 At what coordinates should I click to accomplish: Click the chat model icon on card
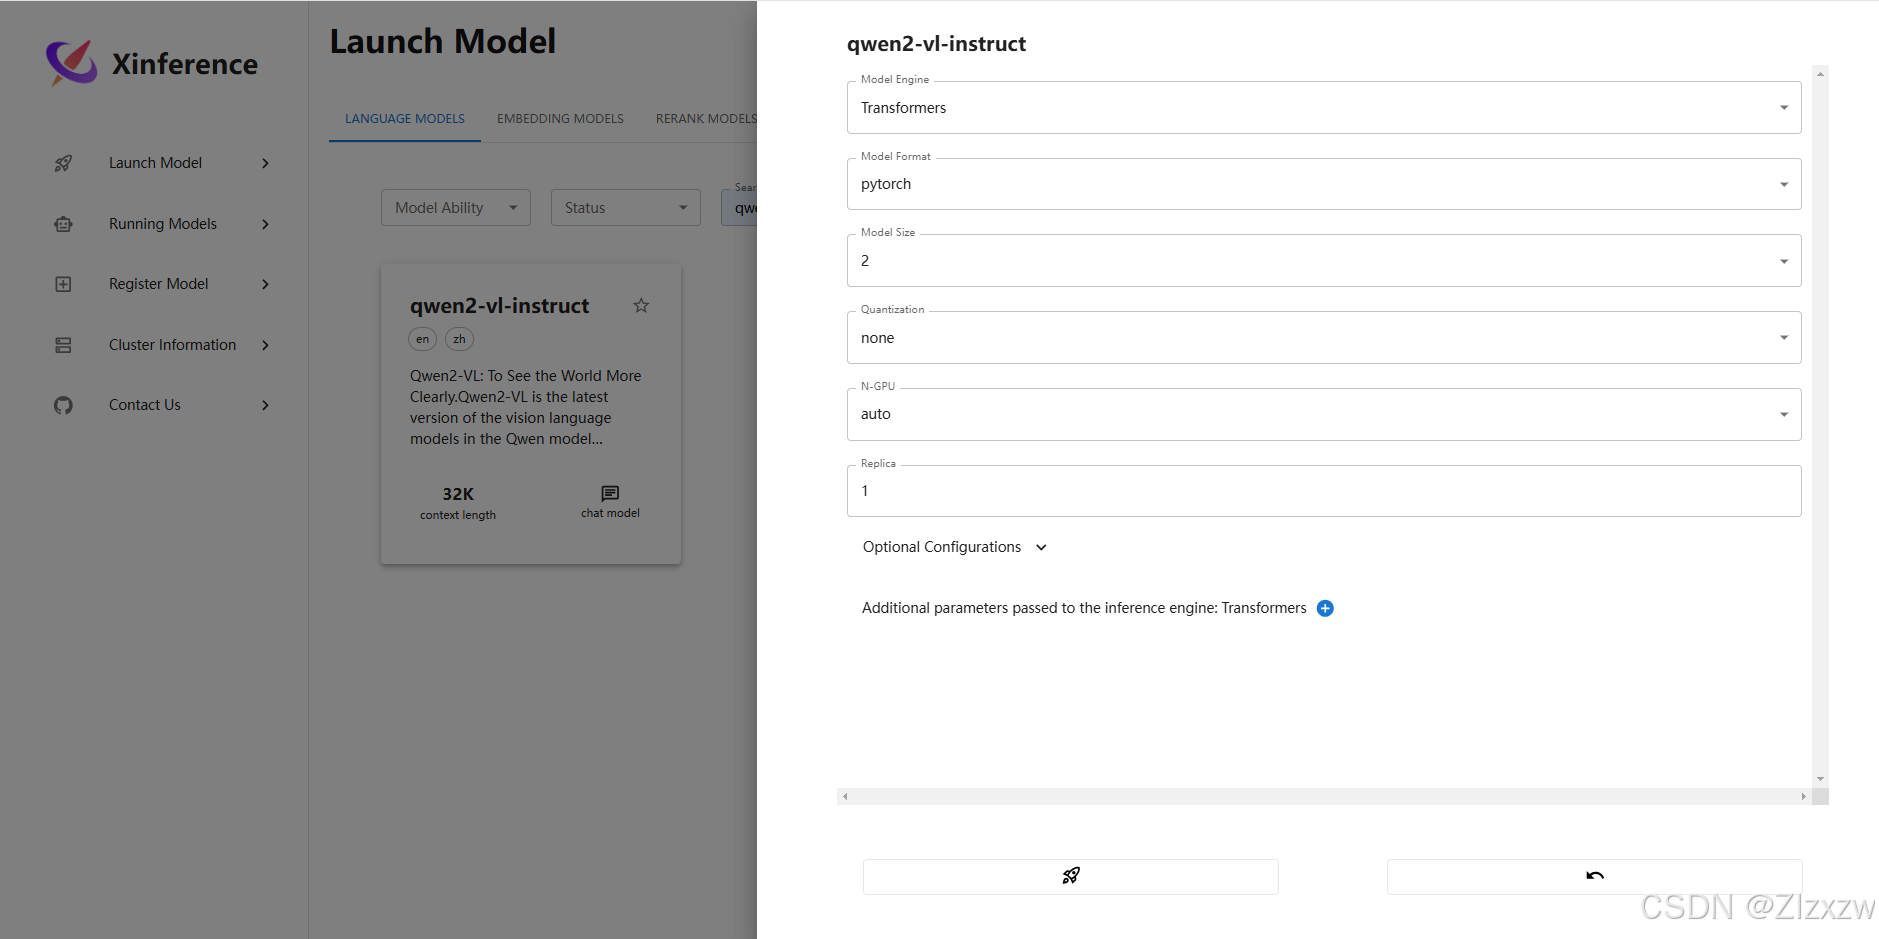610,493
